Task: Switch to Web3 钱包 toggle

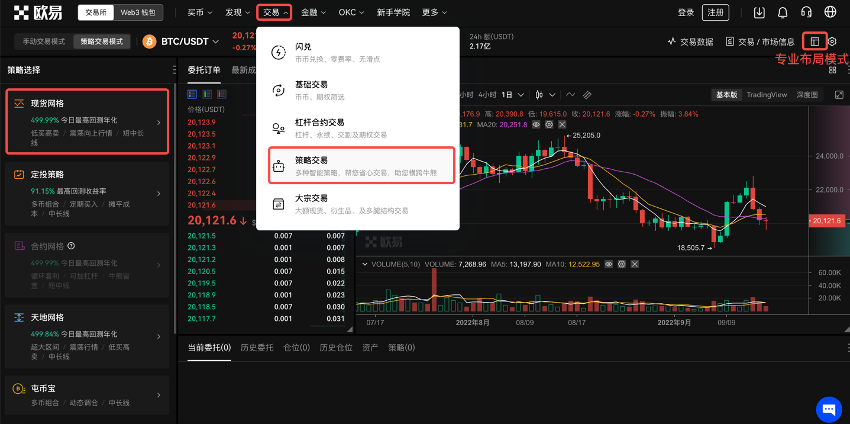Action: 137,13
